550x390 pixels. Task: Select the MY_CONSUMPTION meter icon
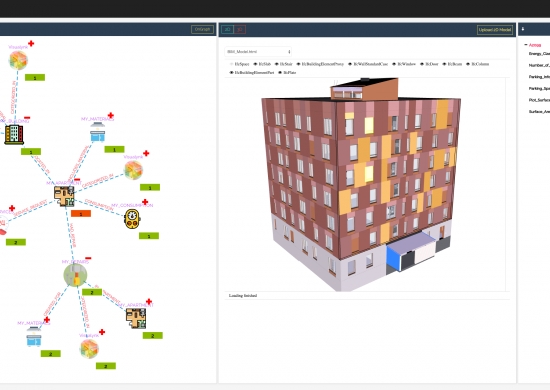[132, 219]
